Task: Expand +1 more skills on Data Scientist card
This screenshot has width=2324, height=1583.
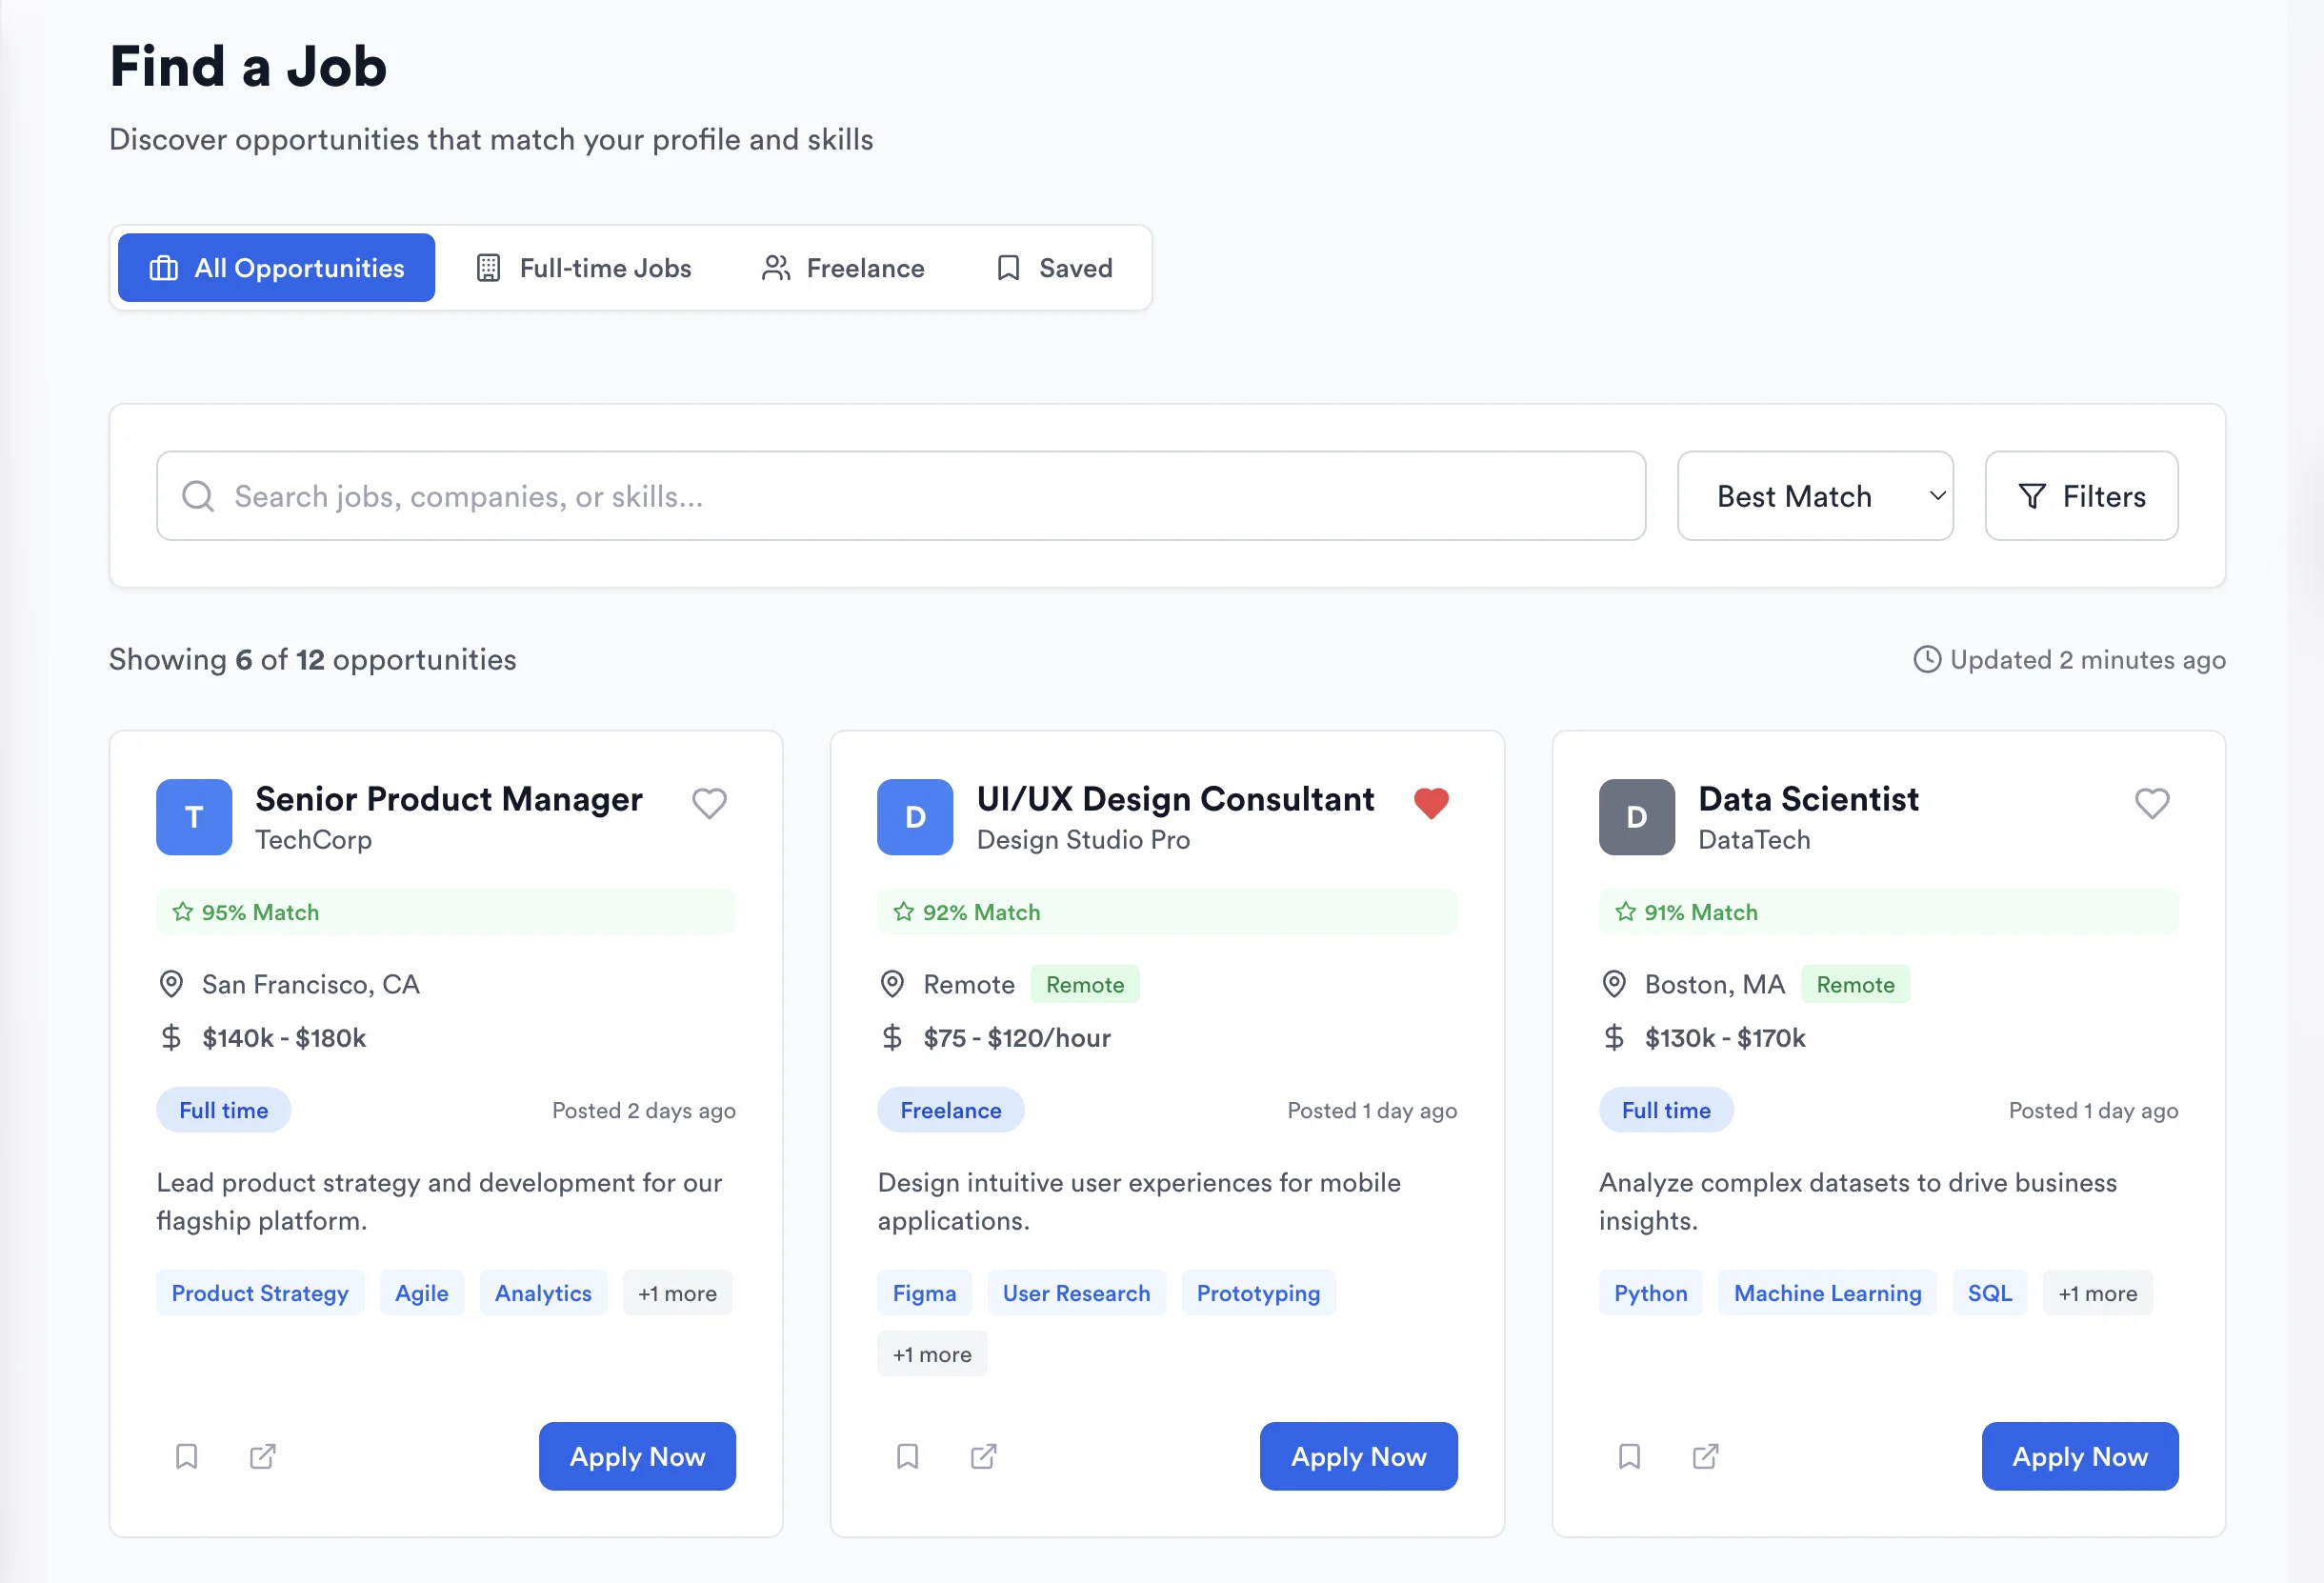Action: point(2098,1292)
